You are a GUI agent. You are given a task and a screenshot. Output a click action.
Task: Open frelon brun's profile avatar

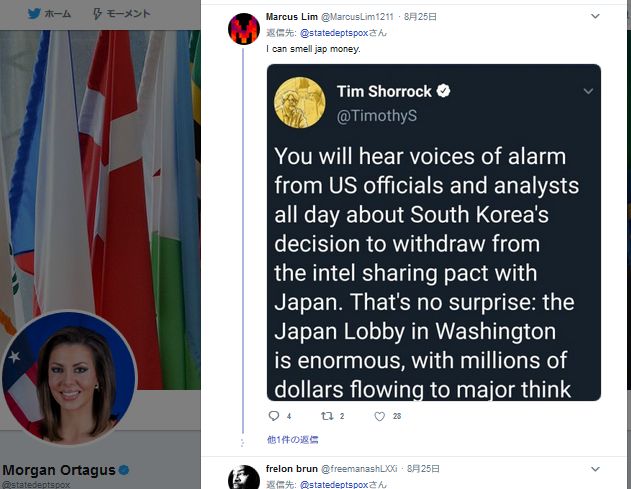click(244, 477)
